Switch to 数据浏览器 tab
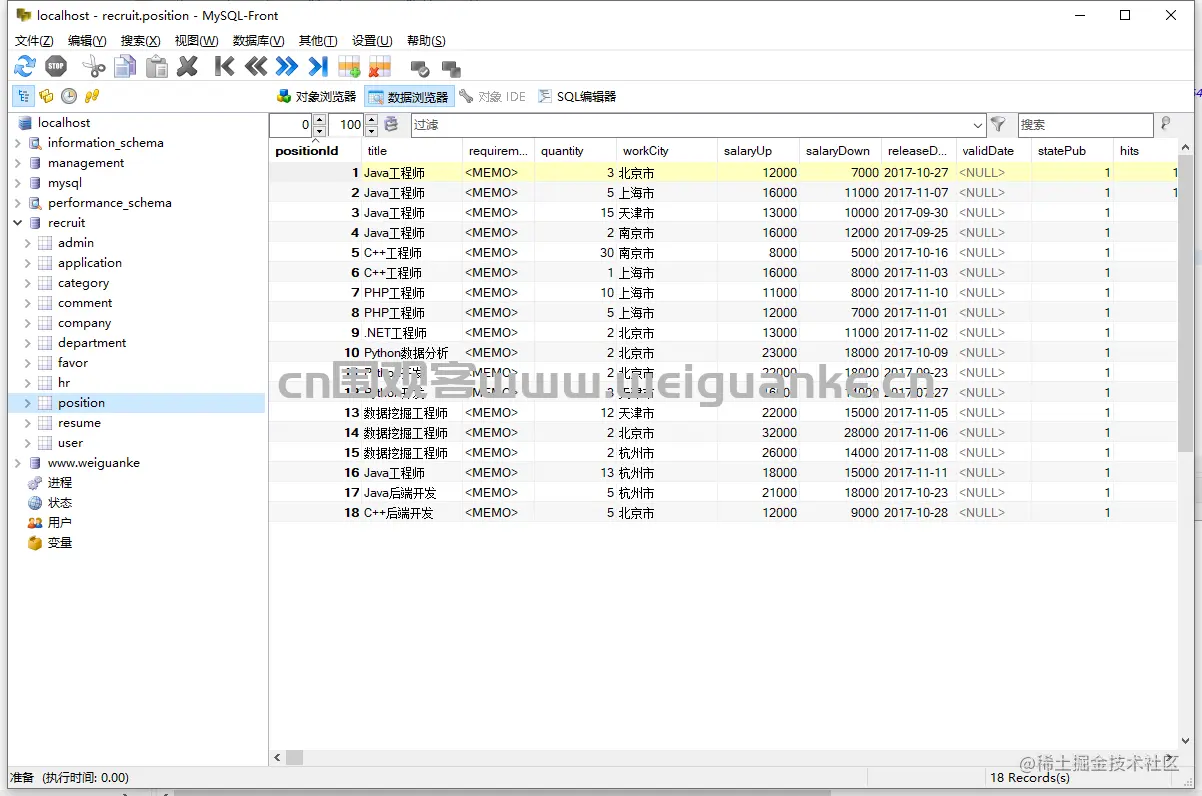Viewport: 1202px width, 796px height. pos(408,97)
